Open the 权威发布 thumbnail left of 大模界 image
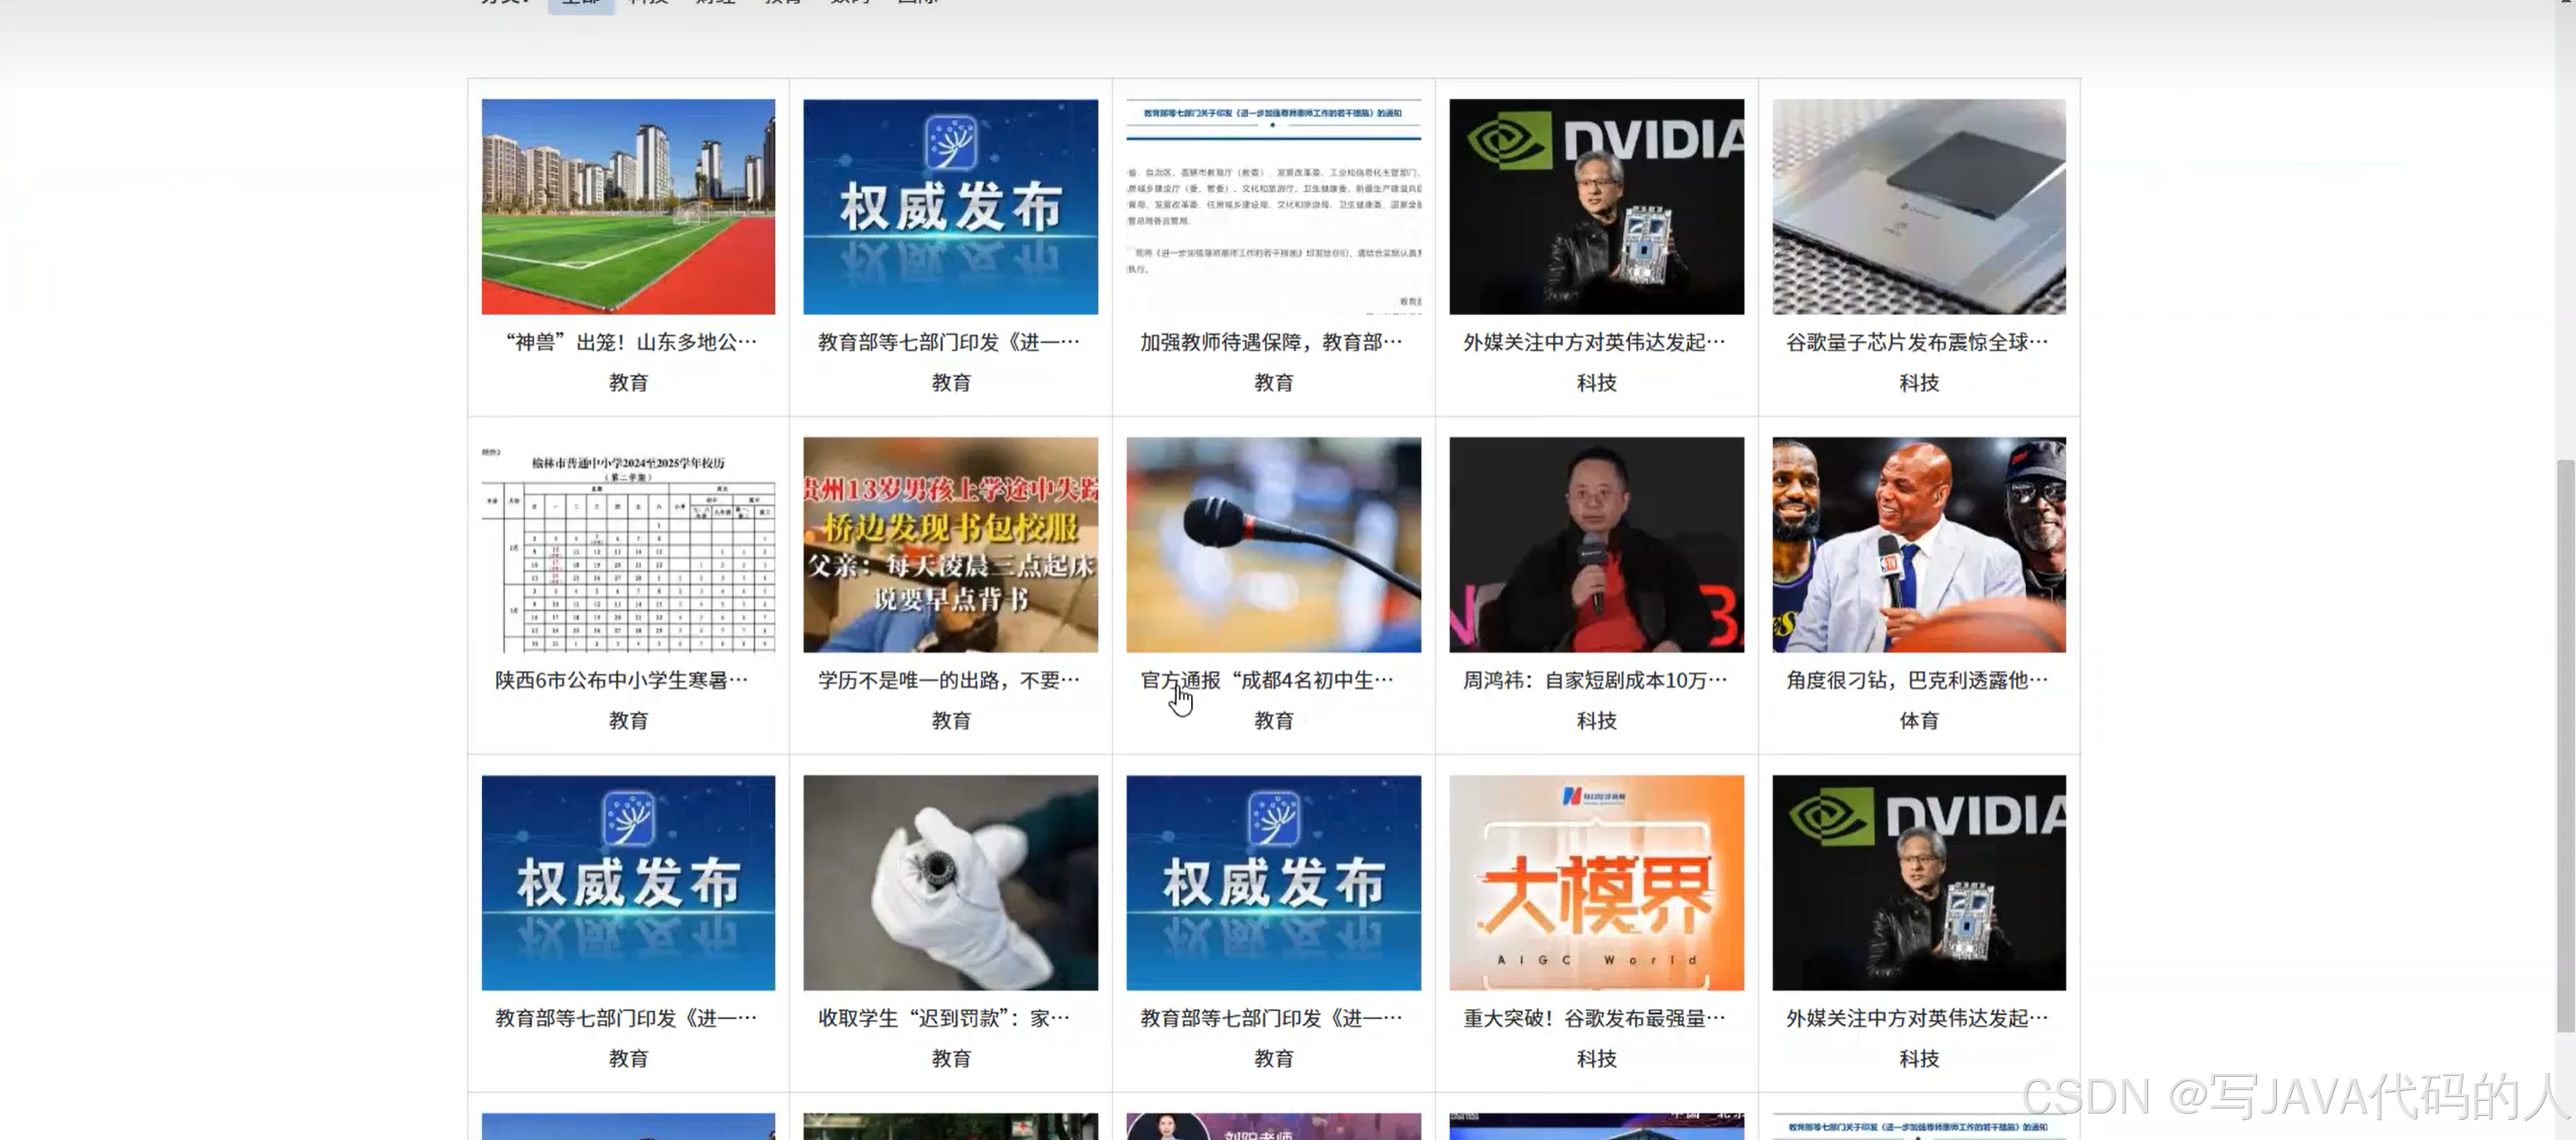The image size is (2576, 1140). 1273,883
